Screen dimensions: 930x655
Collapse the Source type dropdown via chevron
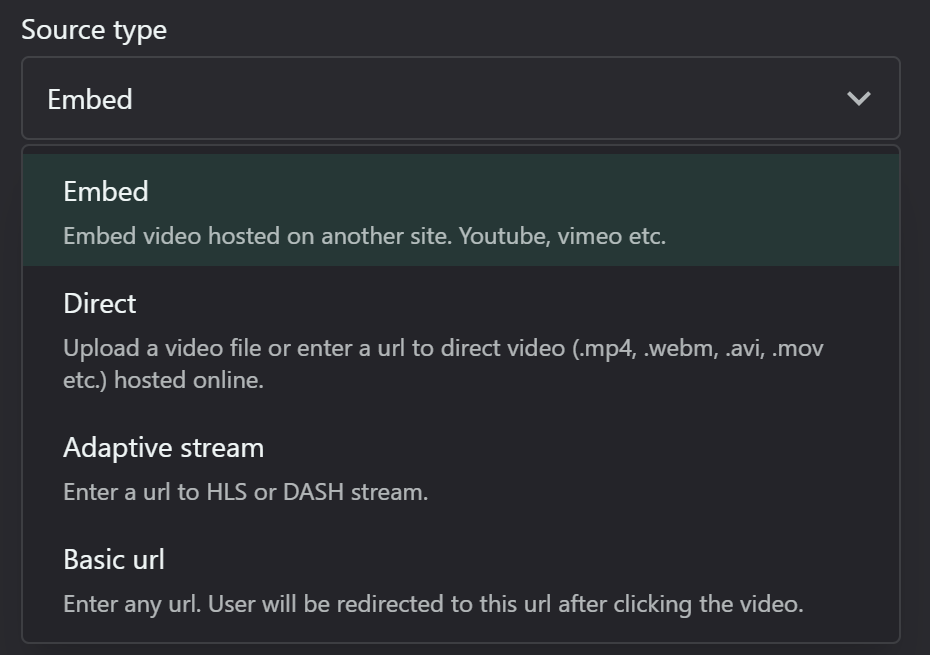pyautogui.click(x=858, y=98)
